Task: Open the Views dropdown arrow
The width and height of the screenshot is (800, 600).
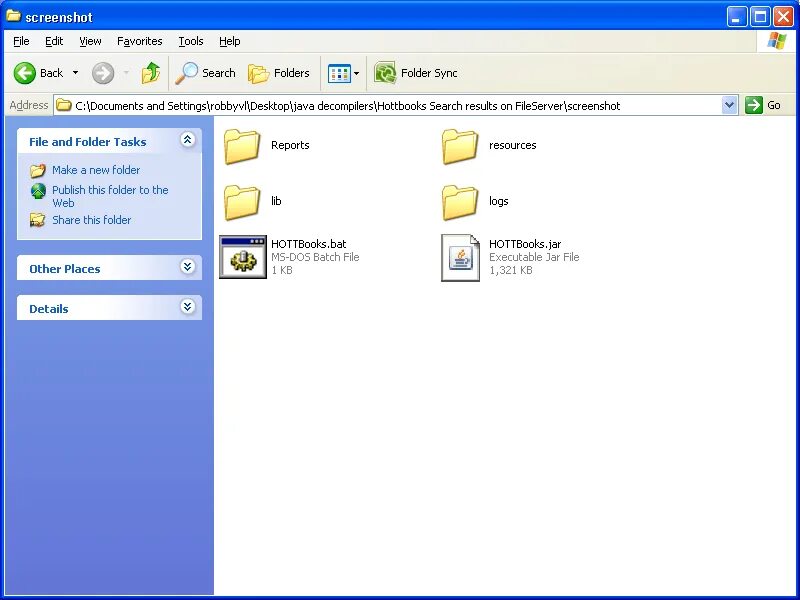Action: [357, 73]
